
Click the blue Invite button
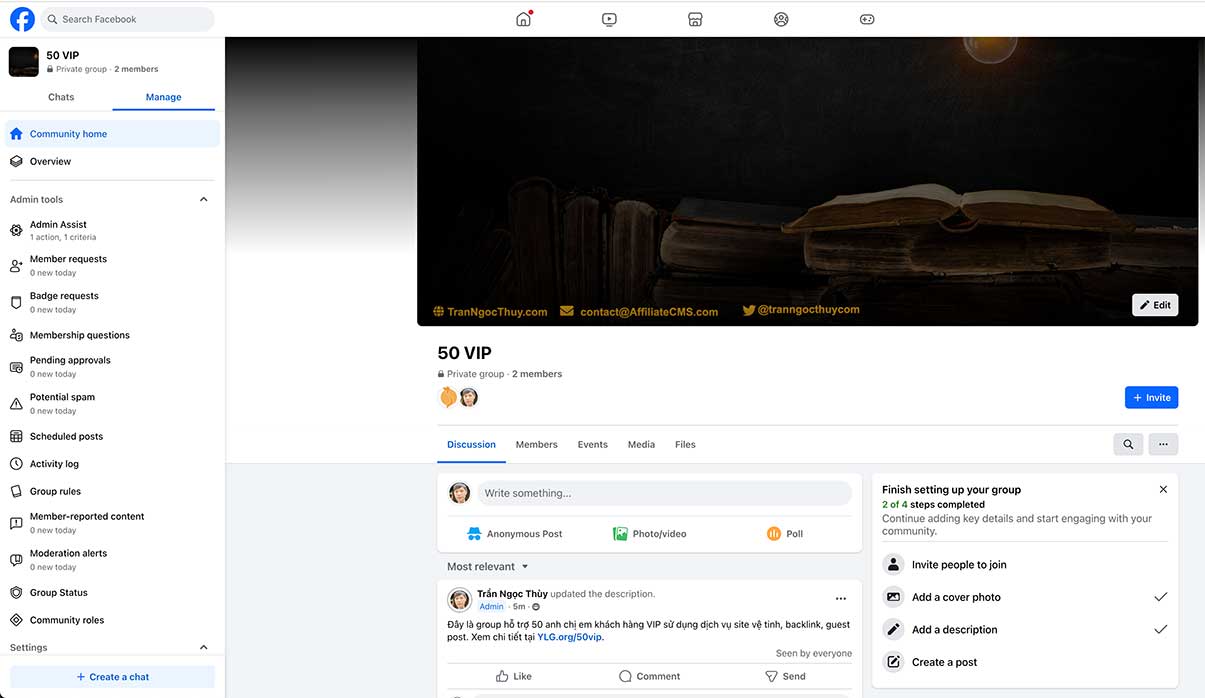[1151, 397]
